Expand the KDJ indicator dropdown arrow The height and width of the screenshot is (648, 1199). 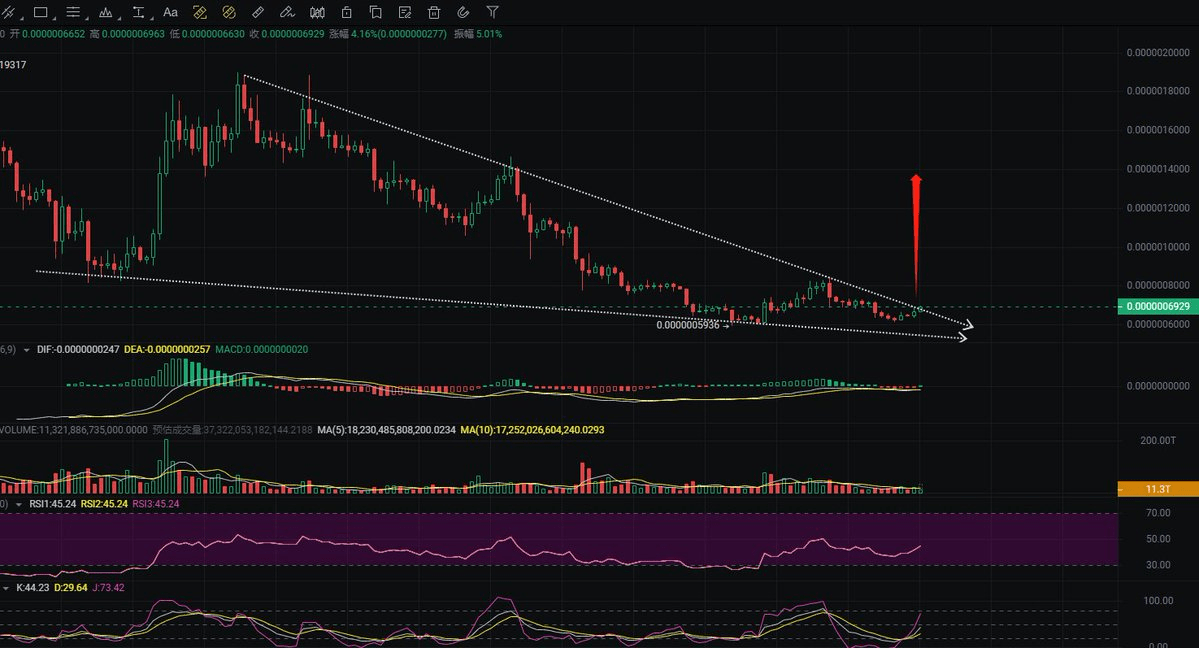pyautogui.click(x=6, y=588)
